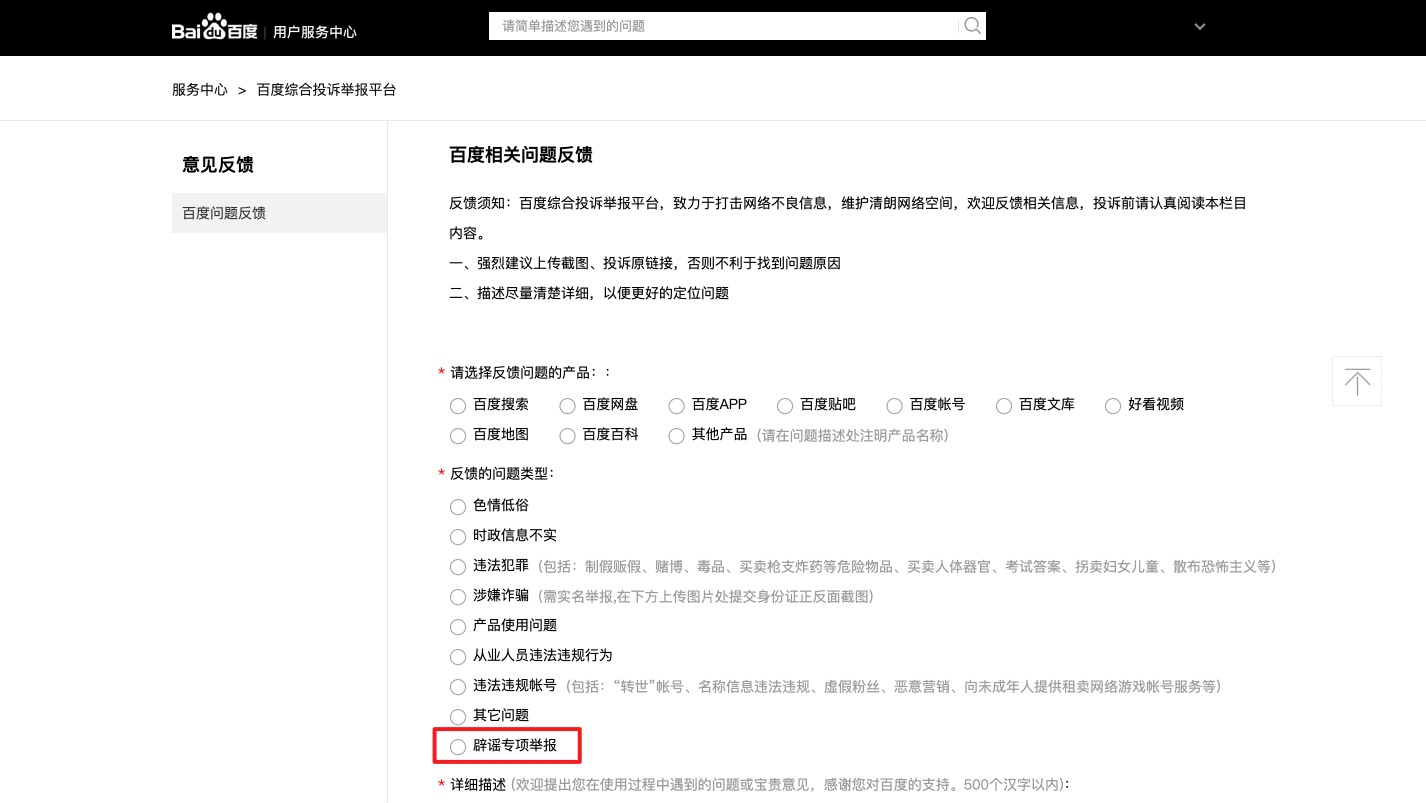This screenshot has height=803, width=1426.
Task: Select 百度问题反馈 in sidebar
Action: [279, 213]
